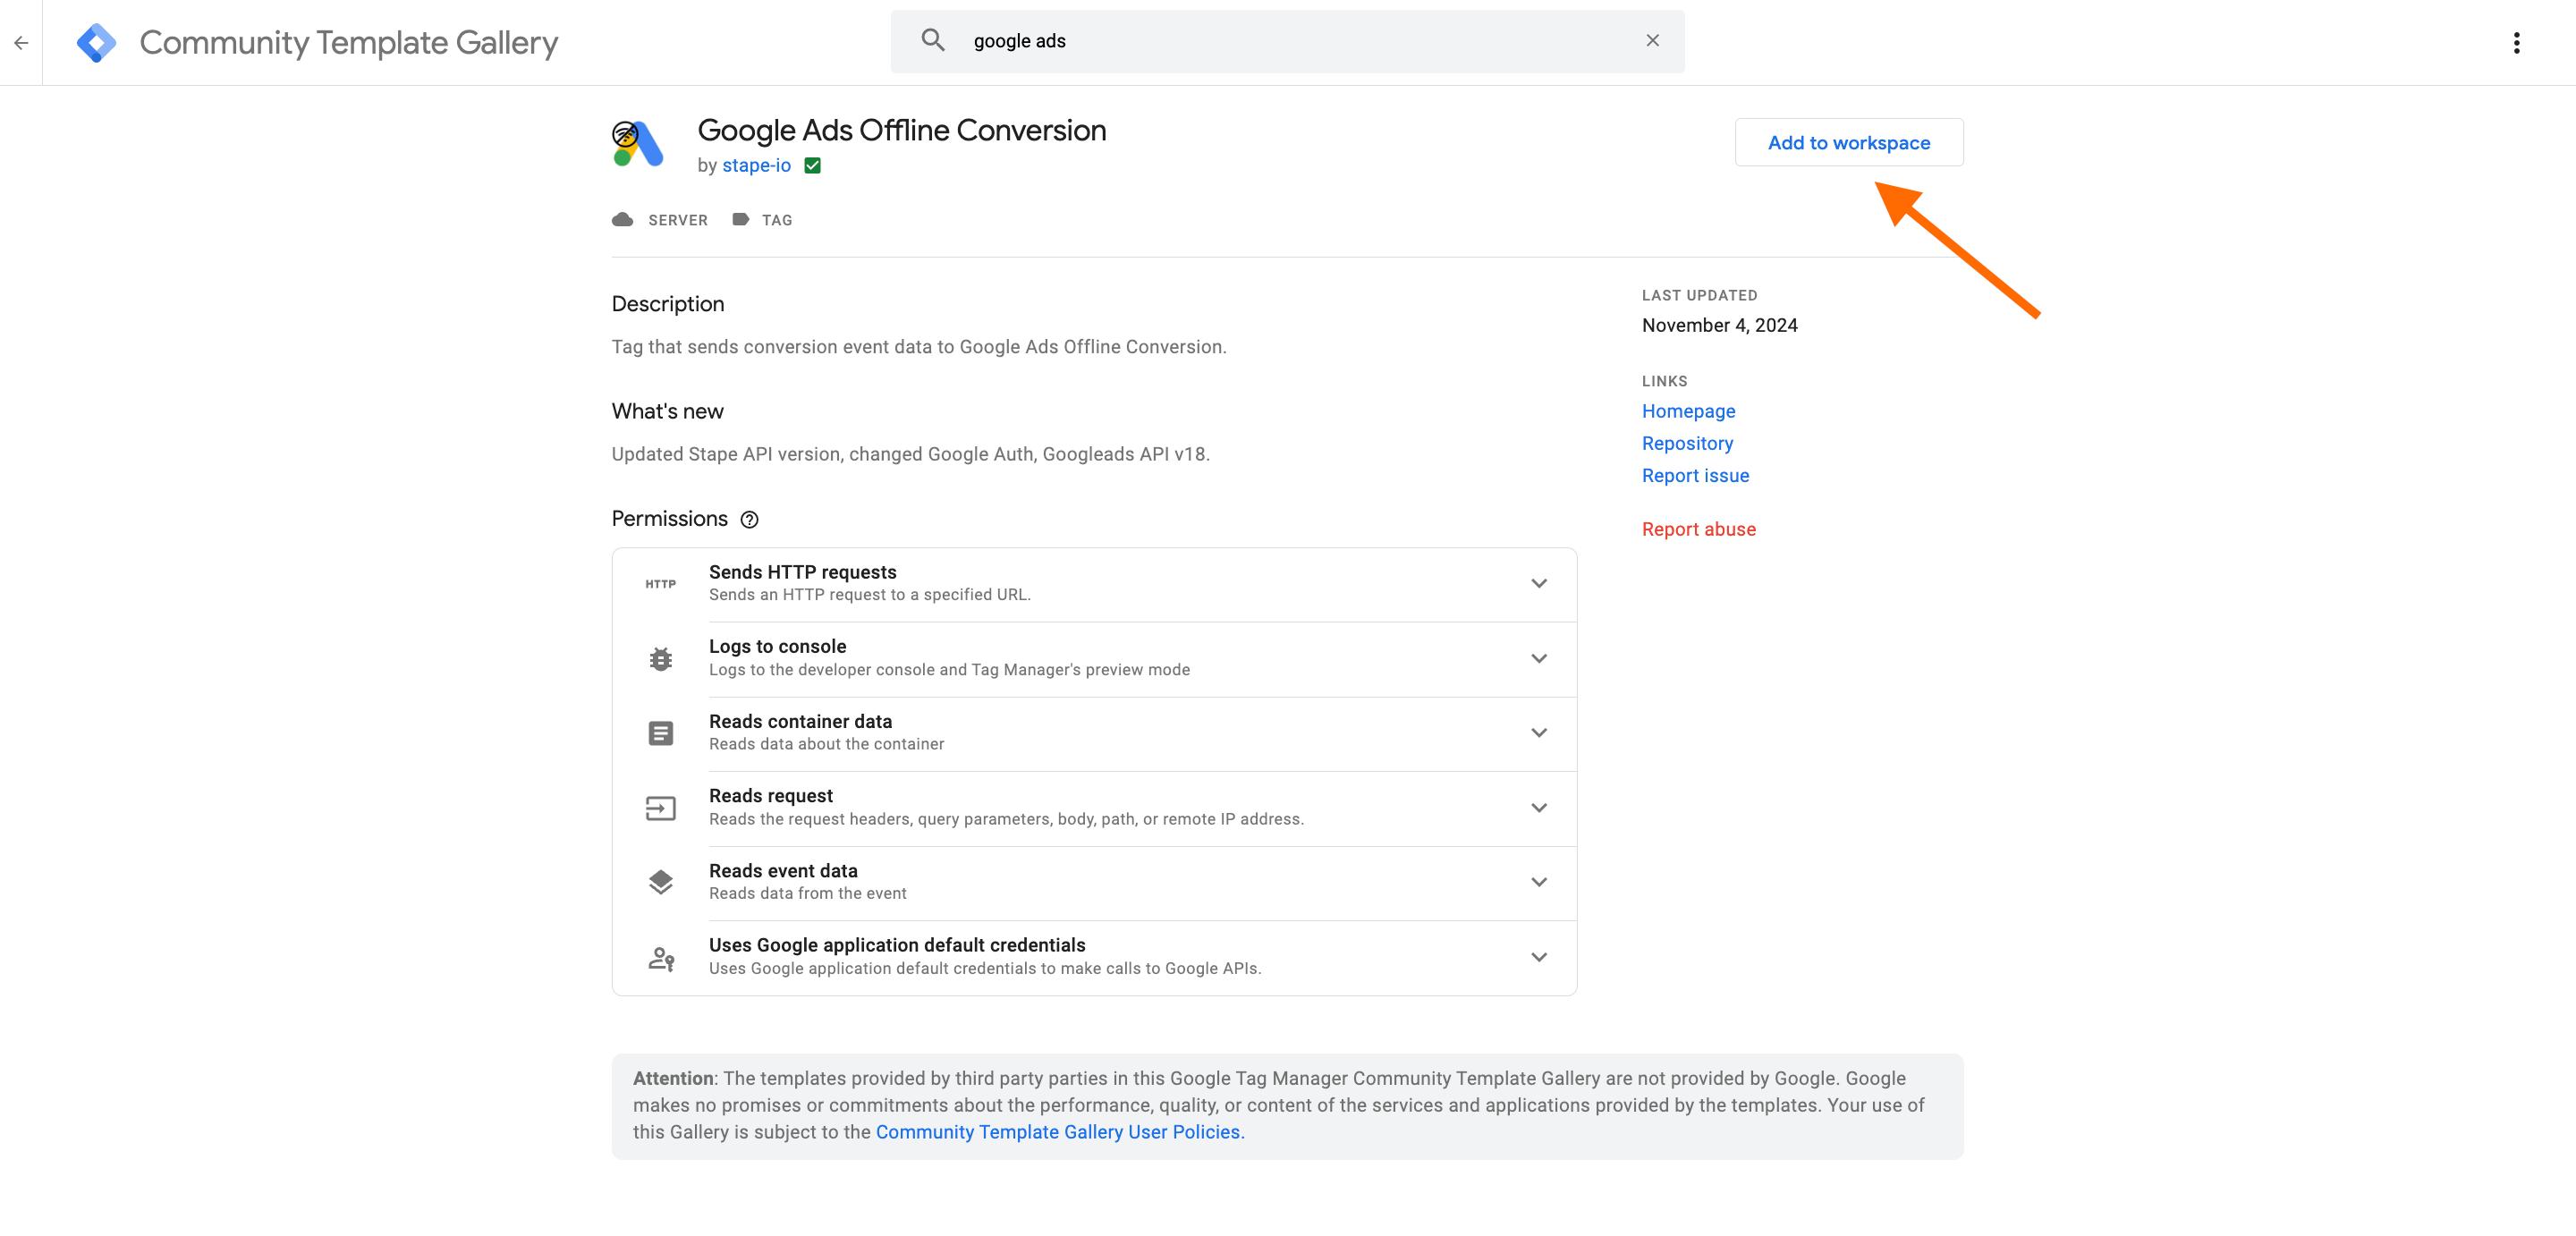Click the search magnifier icon
Image resolution: width=2576 pixels, height=1236 pixels.
point(932,40)
